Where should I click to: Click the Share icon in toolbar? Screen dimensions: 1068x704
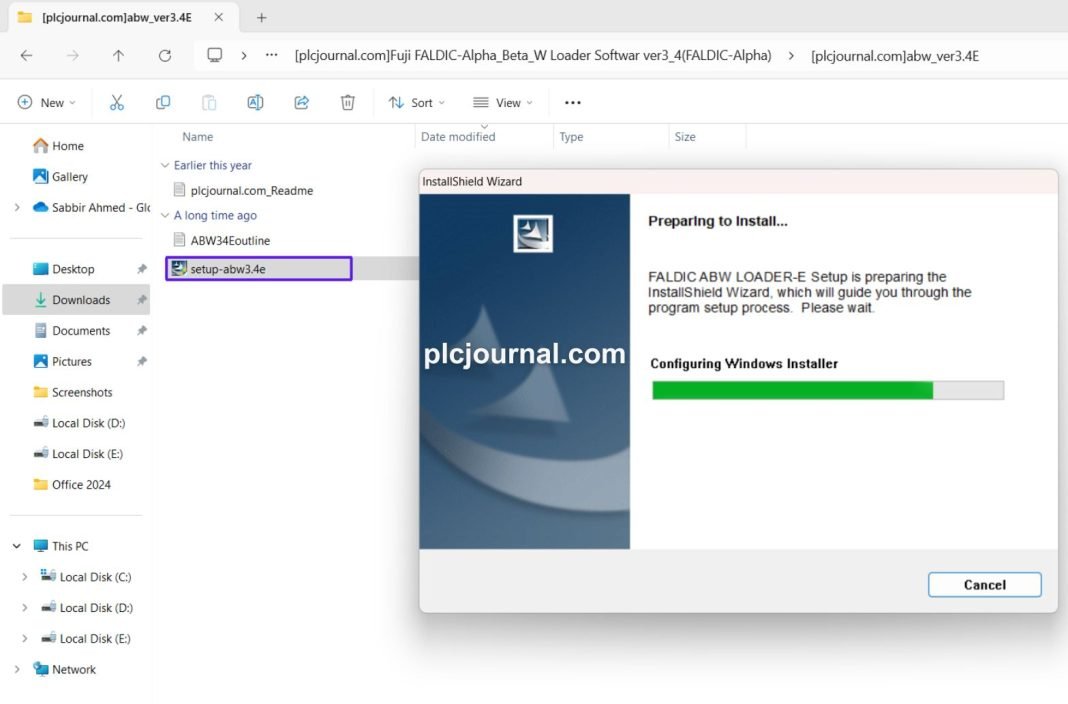[x=301, y=102]
